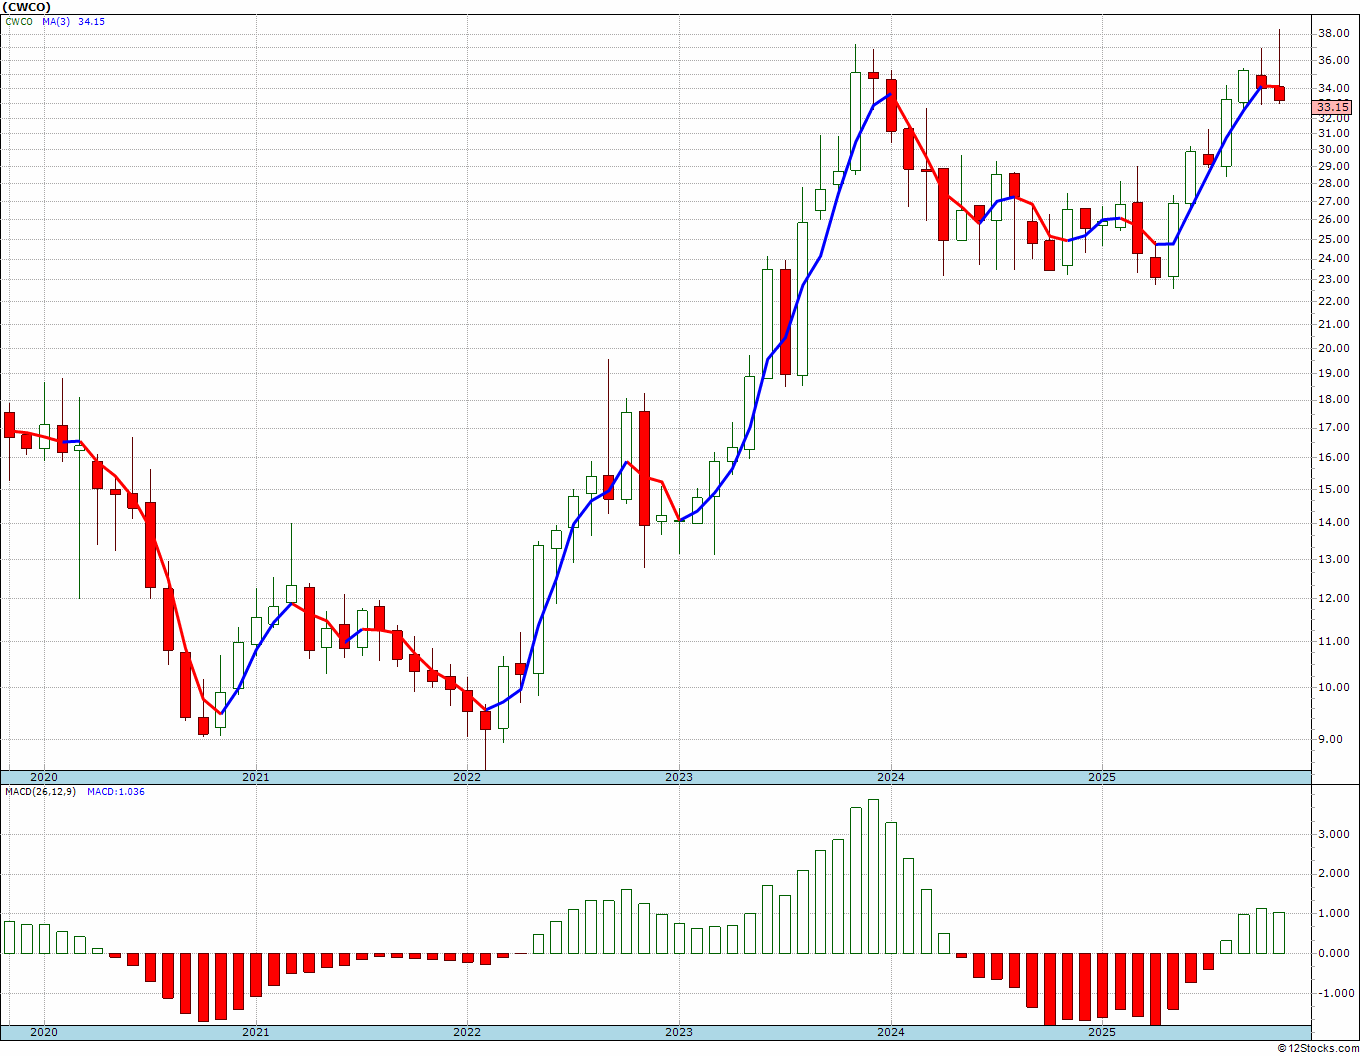Click the 16.00 price axis label
1360x1056 pixels.
(1334, 458)
